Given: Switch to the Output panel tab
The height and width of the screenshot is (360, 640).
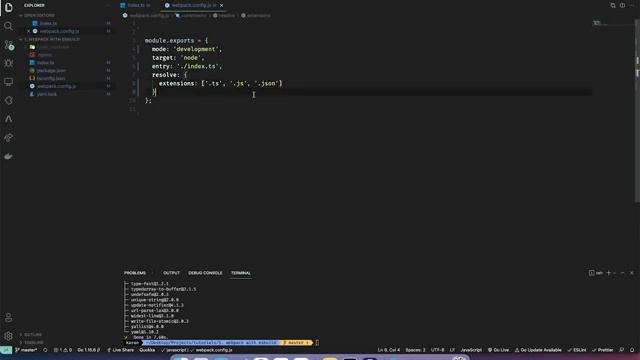Looking at the screenshot, I should 171,273.
